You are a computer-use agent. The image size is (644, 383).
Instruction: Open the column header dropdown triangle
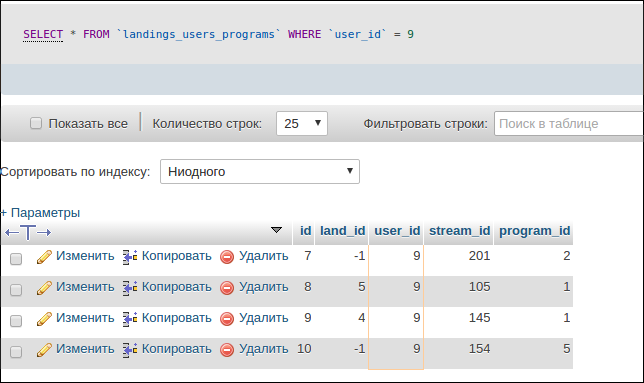[276, 230]
